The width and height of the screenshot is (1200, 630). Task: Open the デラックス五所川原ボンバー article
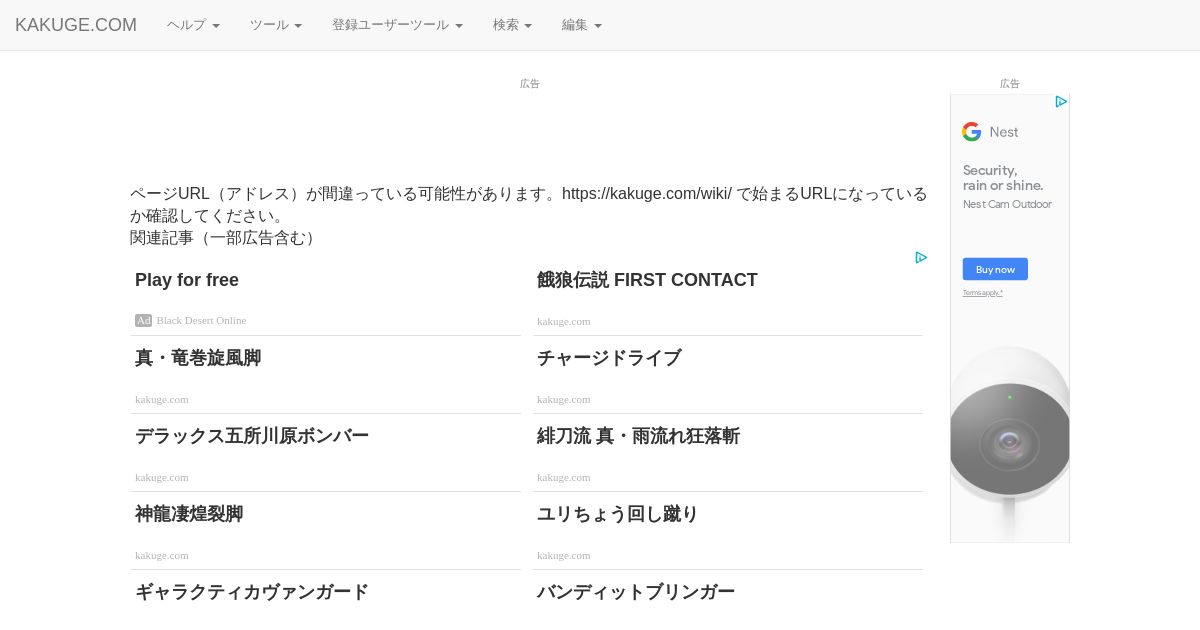click(252, 436)
